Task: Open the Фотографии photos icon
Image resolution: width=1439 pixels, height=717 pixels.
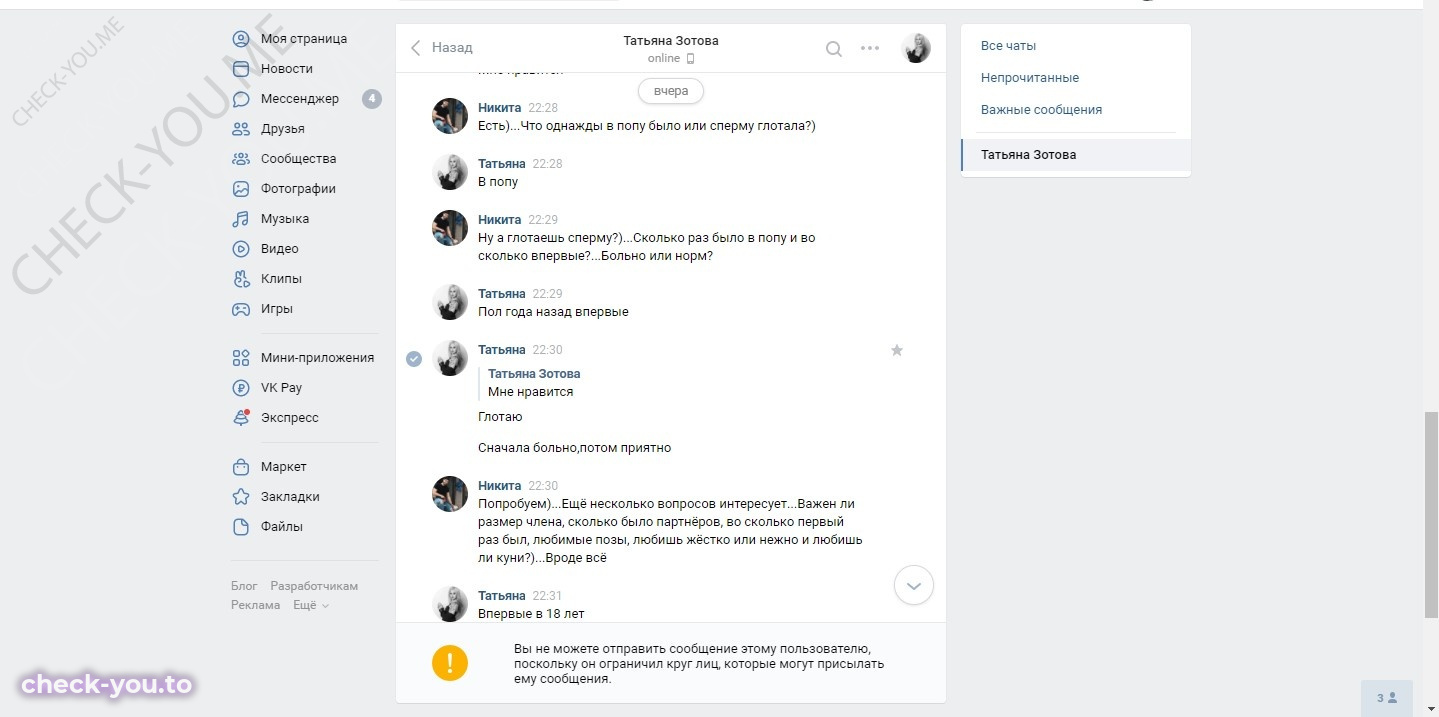Action: tap(241, 189)
